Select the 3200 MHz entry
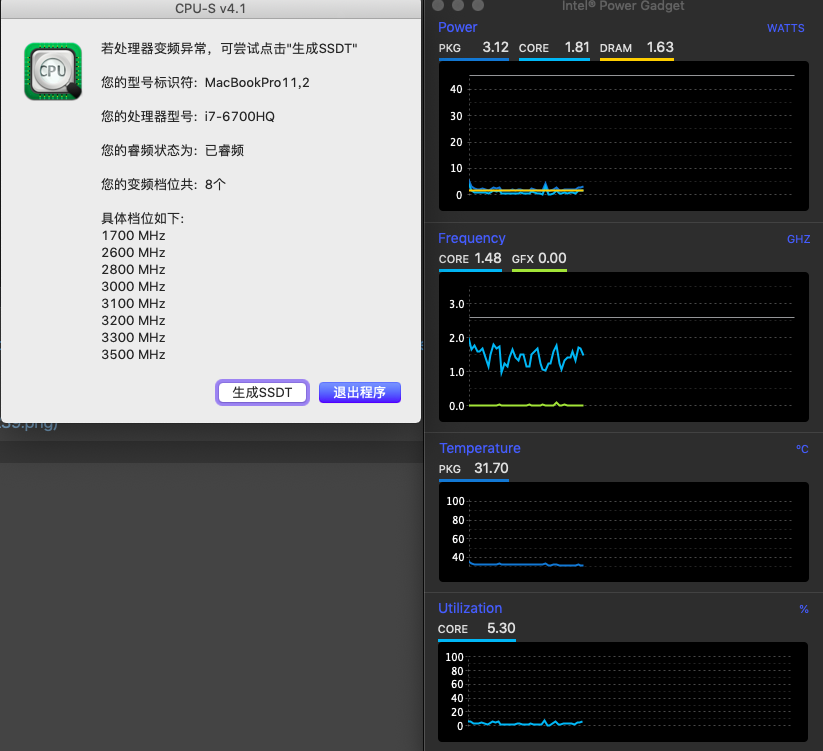 click(133, 321)
